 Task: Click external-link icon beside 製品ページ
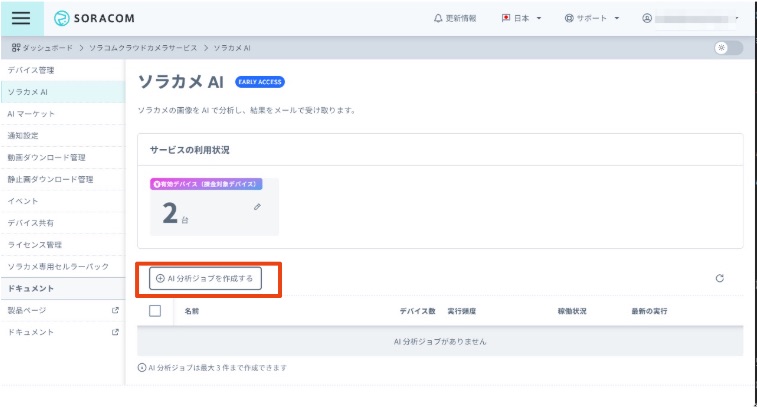(x=115, y=310)
